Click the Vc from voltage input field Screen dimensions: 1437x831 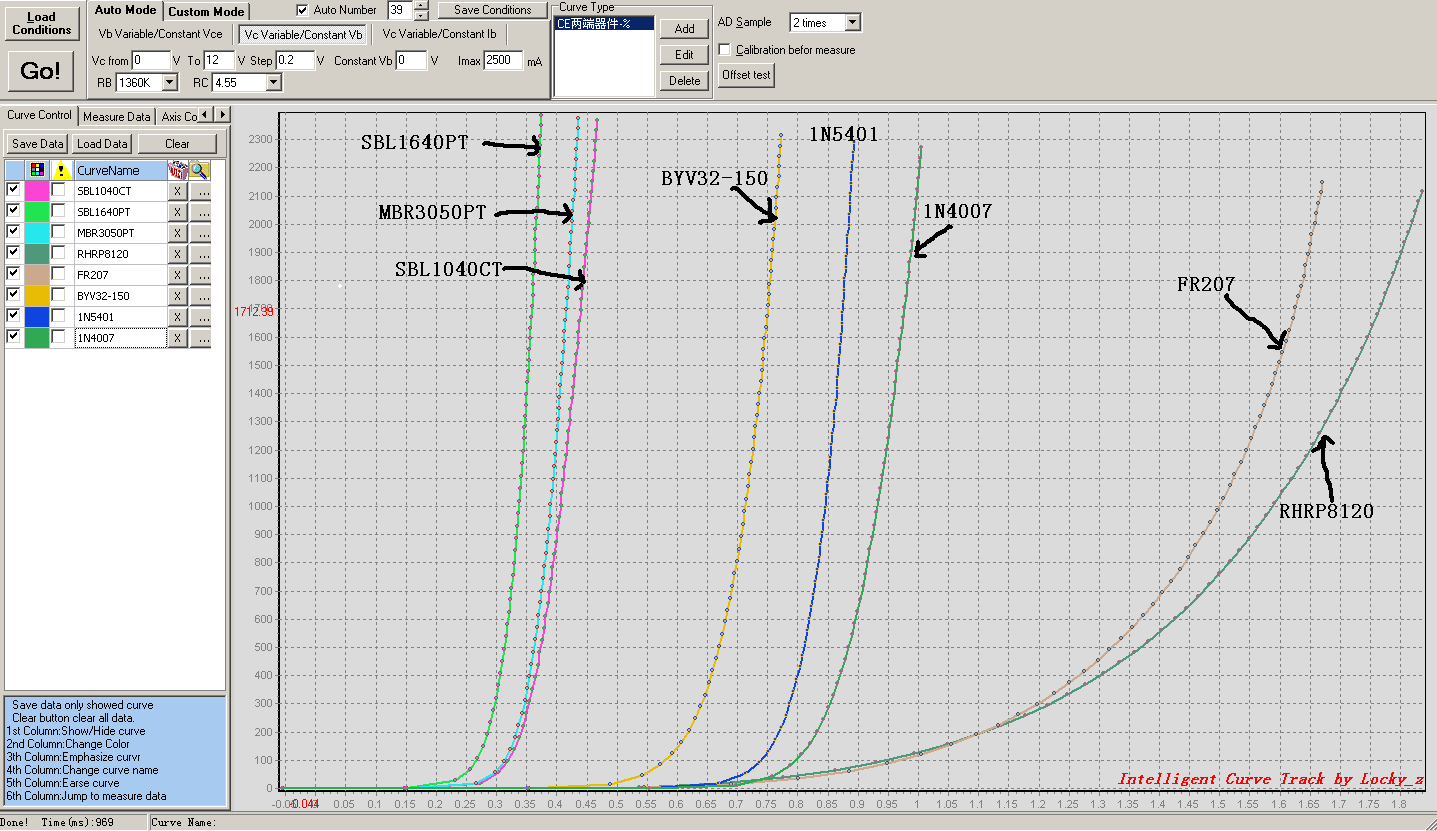(x=150, y=61)
